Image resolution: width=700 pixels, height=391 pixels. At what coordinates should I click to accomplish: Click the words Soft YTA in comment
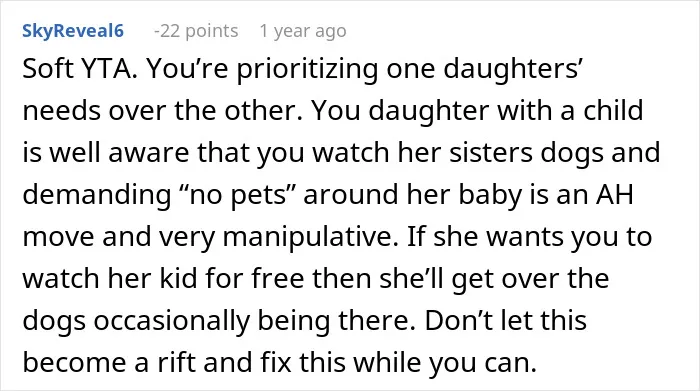[78, 69]
